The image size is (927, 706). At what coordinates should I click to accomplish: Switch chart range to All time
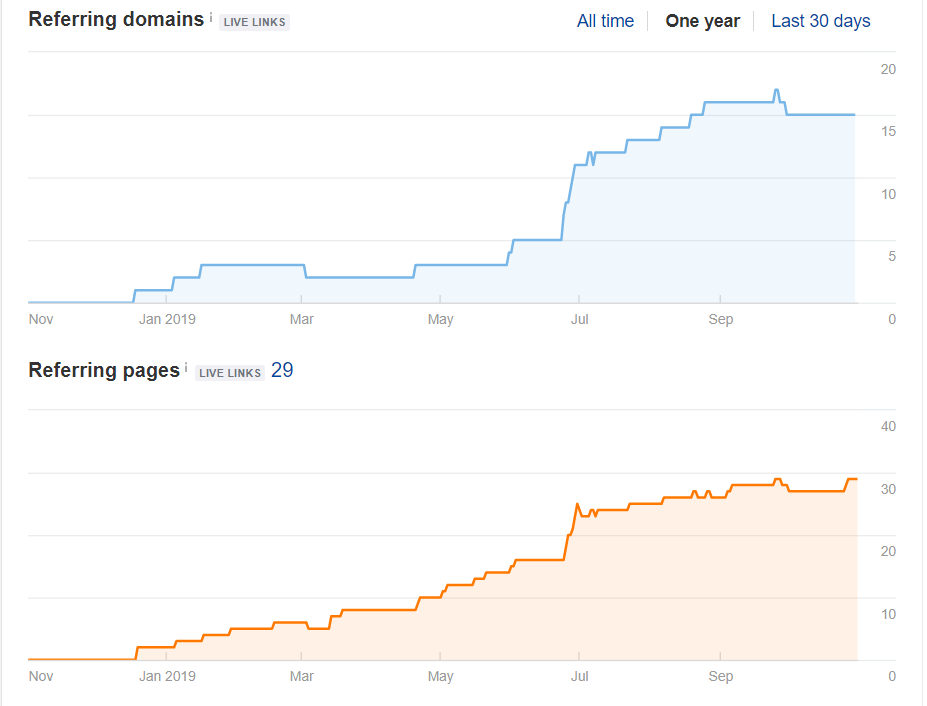pos(605,21)
